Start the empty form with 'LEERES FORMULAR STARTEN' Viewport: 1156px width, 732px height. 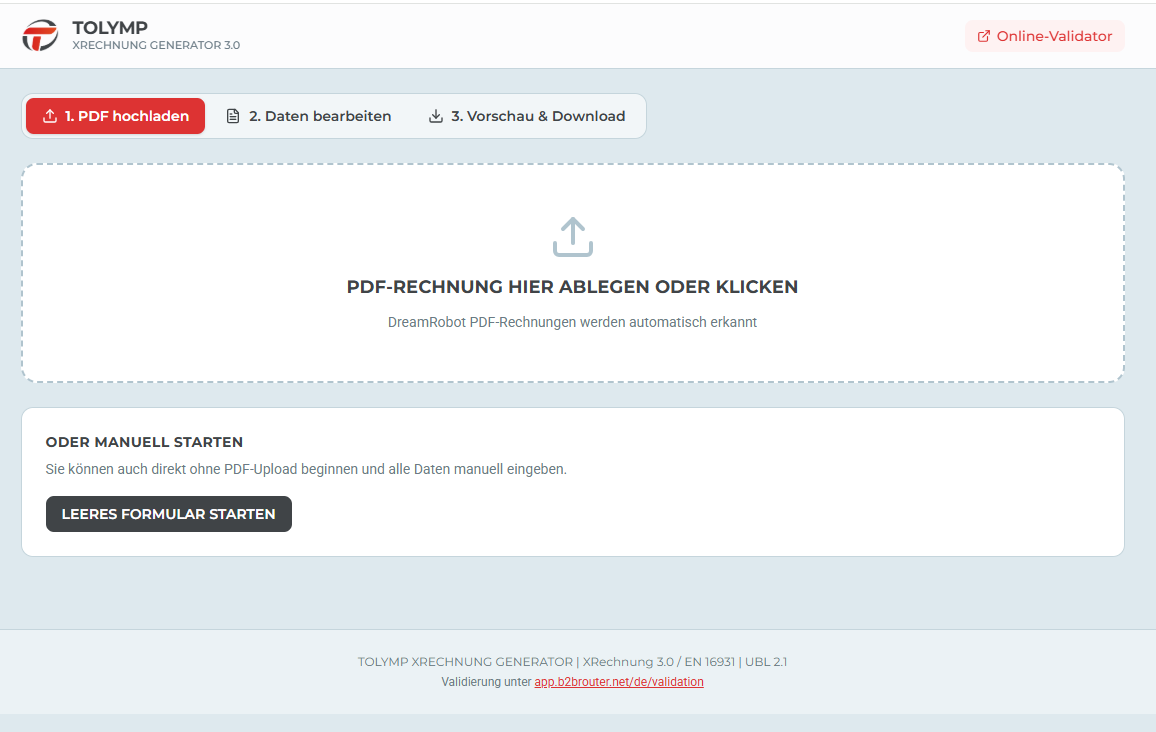click(x=169, y=514)
